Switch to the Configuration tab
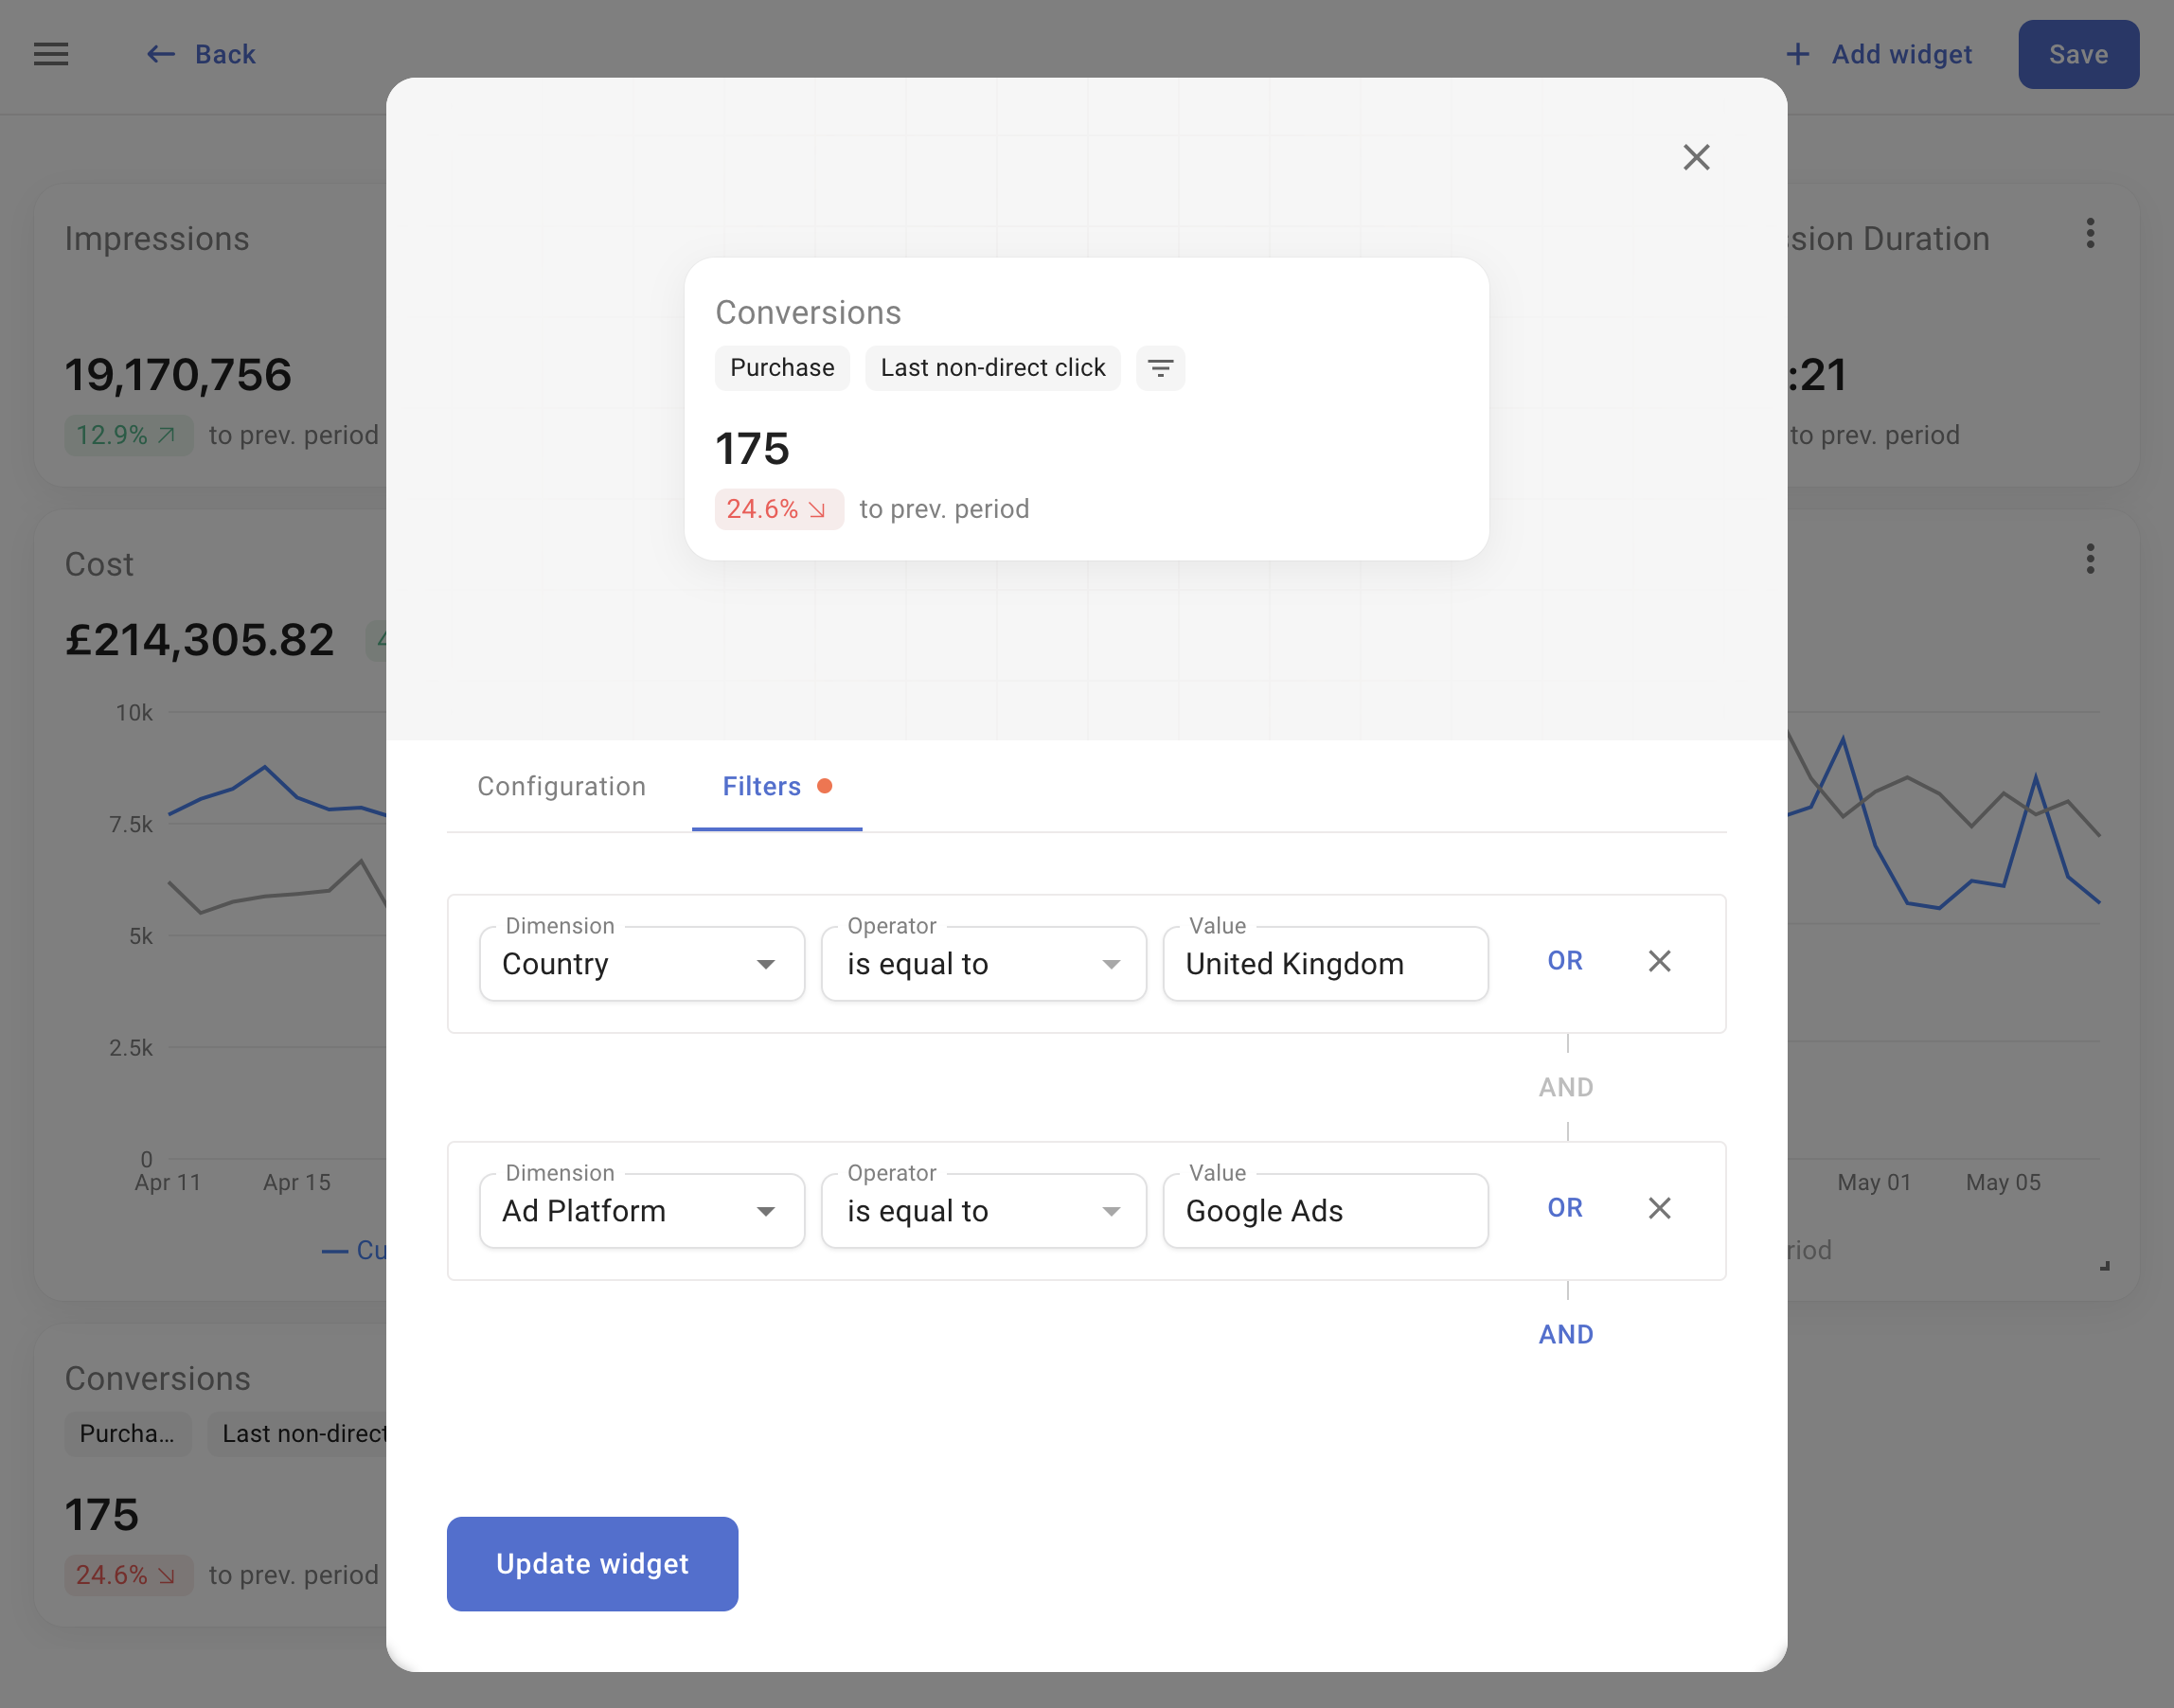The image size is (2174, 1708). point(561,787)
